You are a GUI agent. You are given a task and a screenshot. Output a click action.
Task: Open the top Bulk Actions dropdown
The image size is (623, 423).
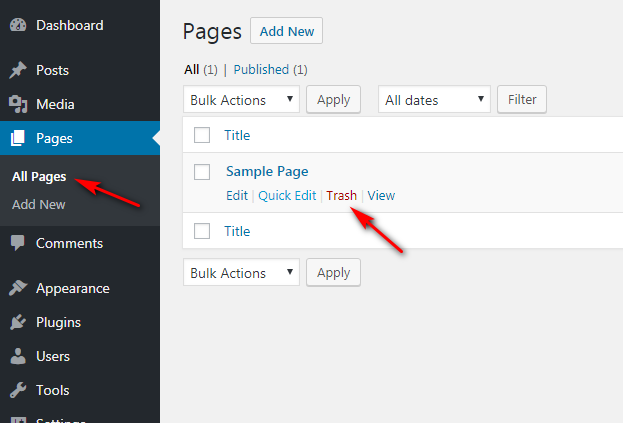pyautogui.click(x=241, y=100)
